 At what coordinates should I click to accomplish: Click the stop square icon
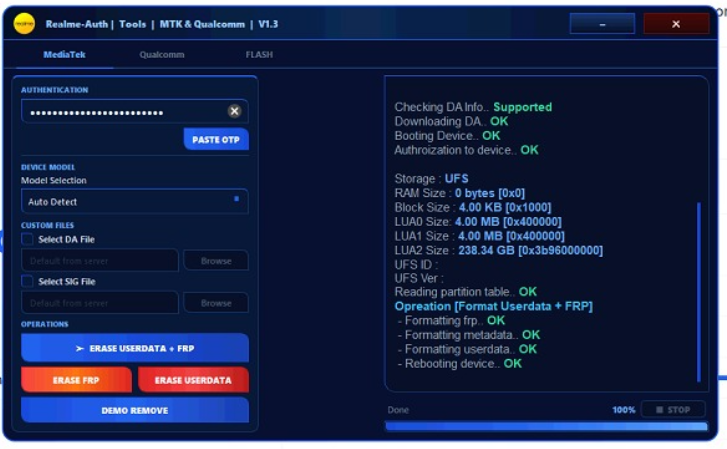click(x=659, y=410)
